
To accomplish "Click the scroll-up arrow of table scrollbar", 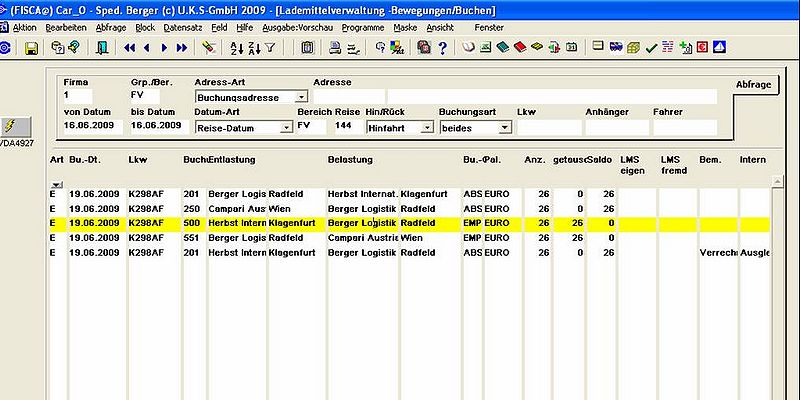I will click(x=777, y=181).
